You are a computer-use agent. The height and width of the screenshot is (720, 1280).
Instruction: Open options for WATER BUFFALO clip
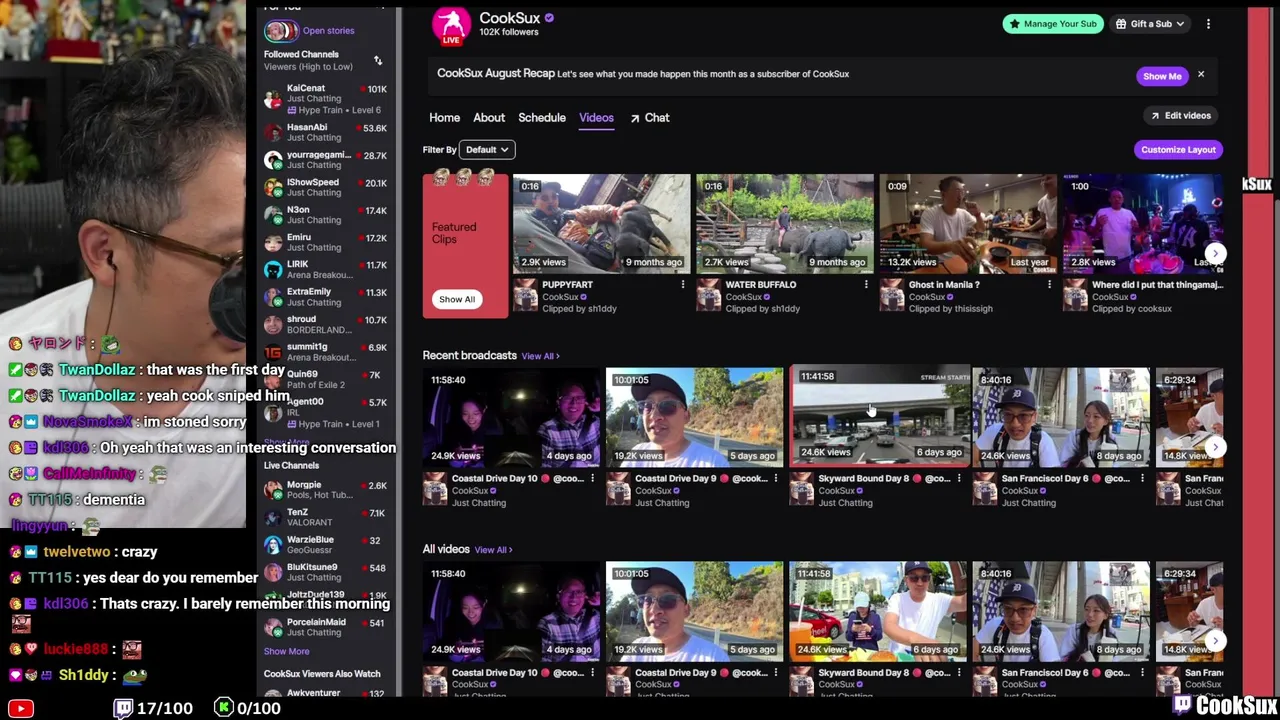pyautogui.click(x=866, y=285)
